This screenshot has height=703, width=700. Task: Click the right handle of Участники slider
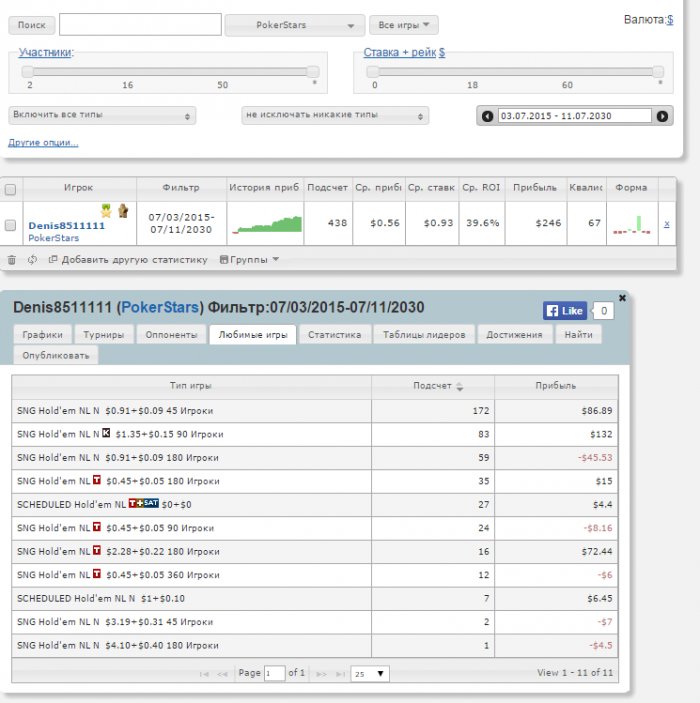click(313, 72)
